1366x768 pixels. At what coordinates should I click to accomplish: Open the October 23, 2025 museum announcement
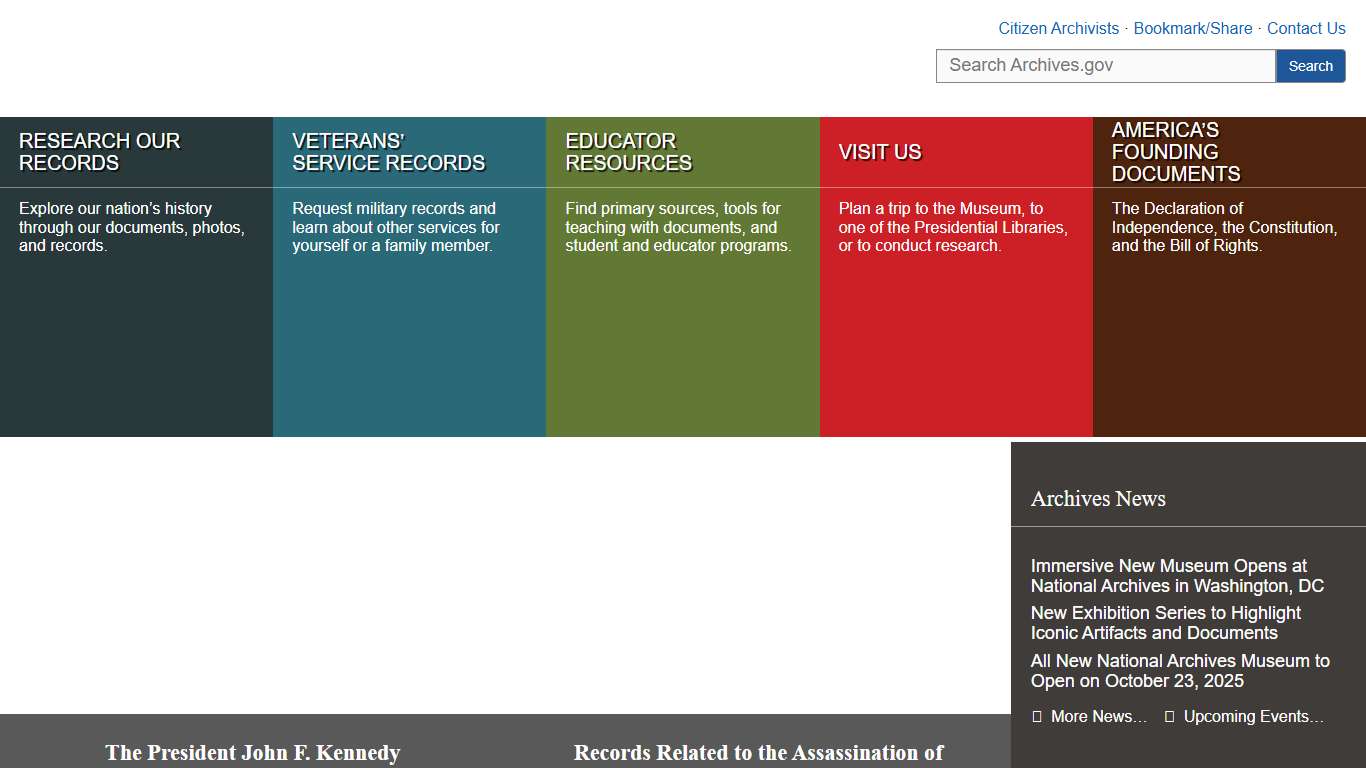click(x=1180, y=670)
